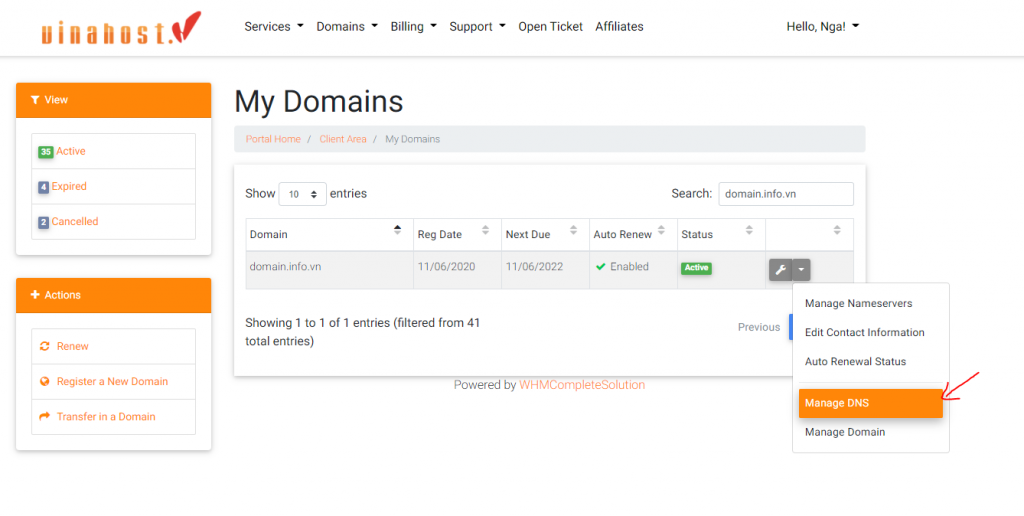Open the Open Ticket link
Image resolution: width=1024 pixels, height=516 pixels.
click(x=550, y=27)
